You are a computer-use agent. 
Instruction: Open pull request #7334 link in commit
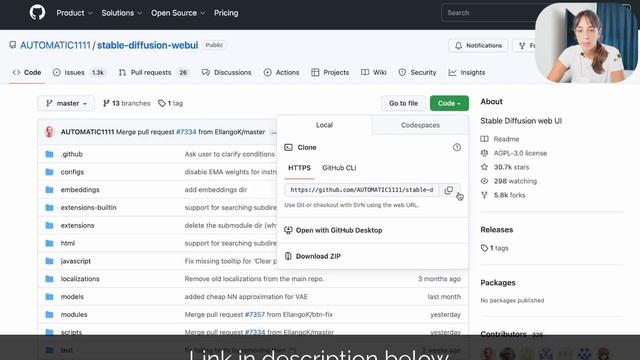tap(186, 132)
